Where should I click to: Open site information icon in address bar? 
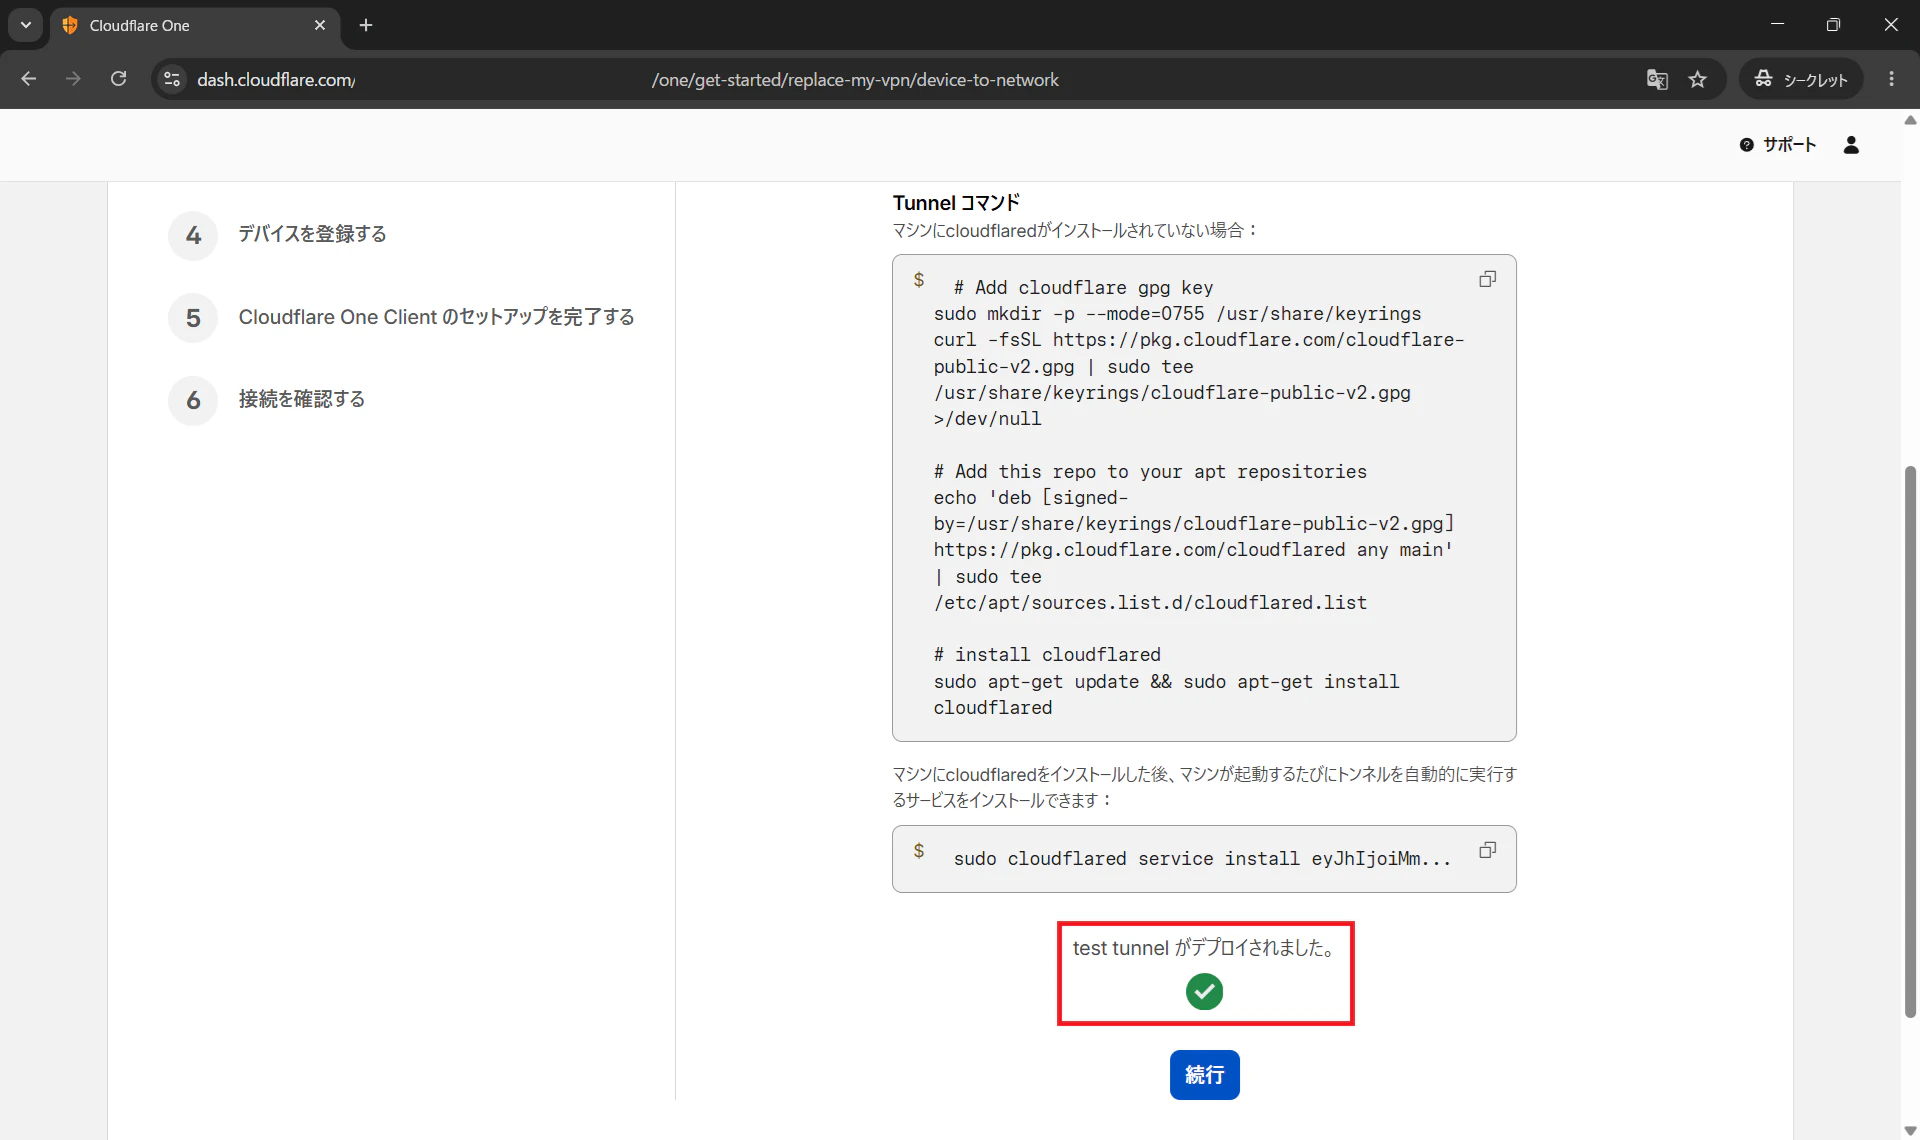pyautogui.click(x=172, y=79)
